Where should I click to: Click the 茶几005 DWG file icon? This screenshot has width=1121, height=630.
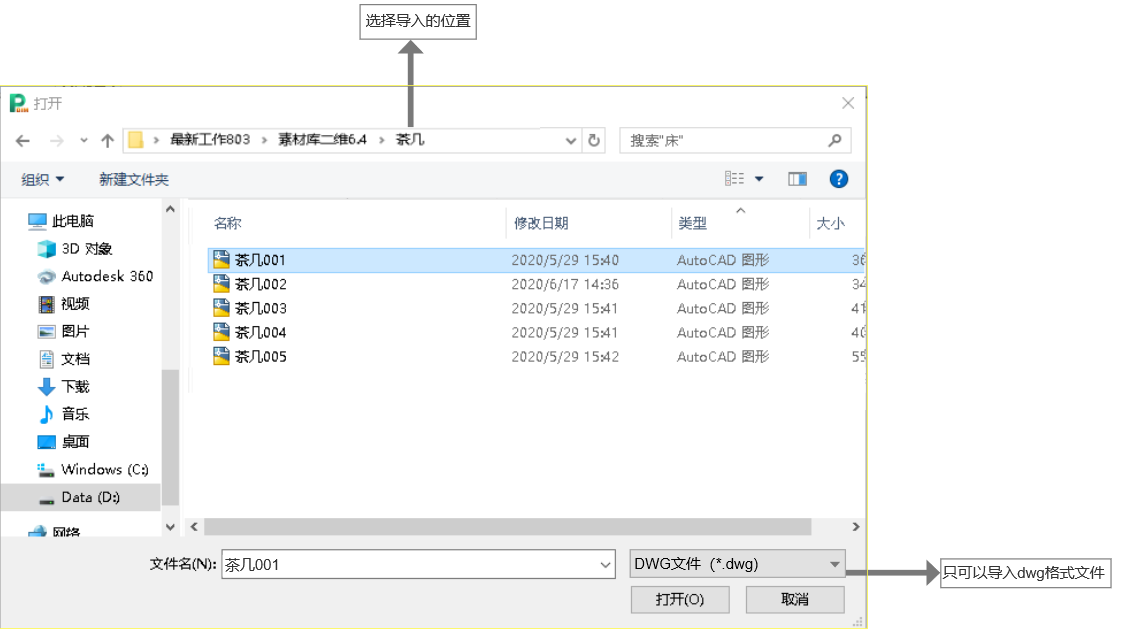(222, 356)
